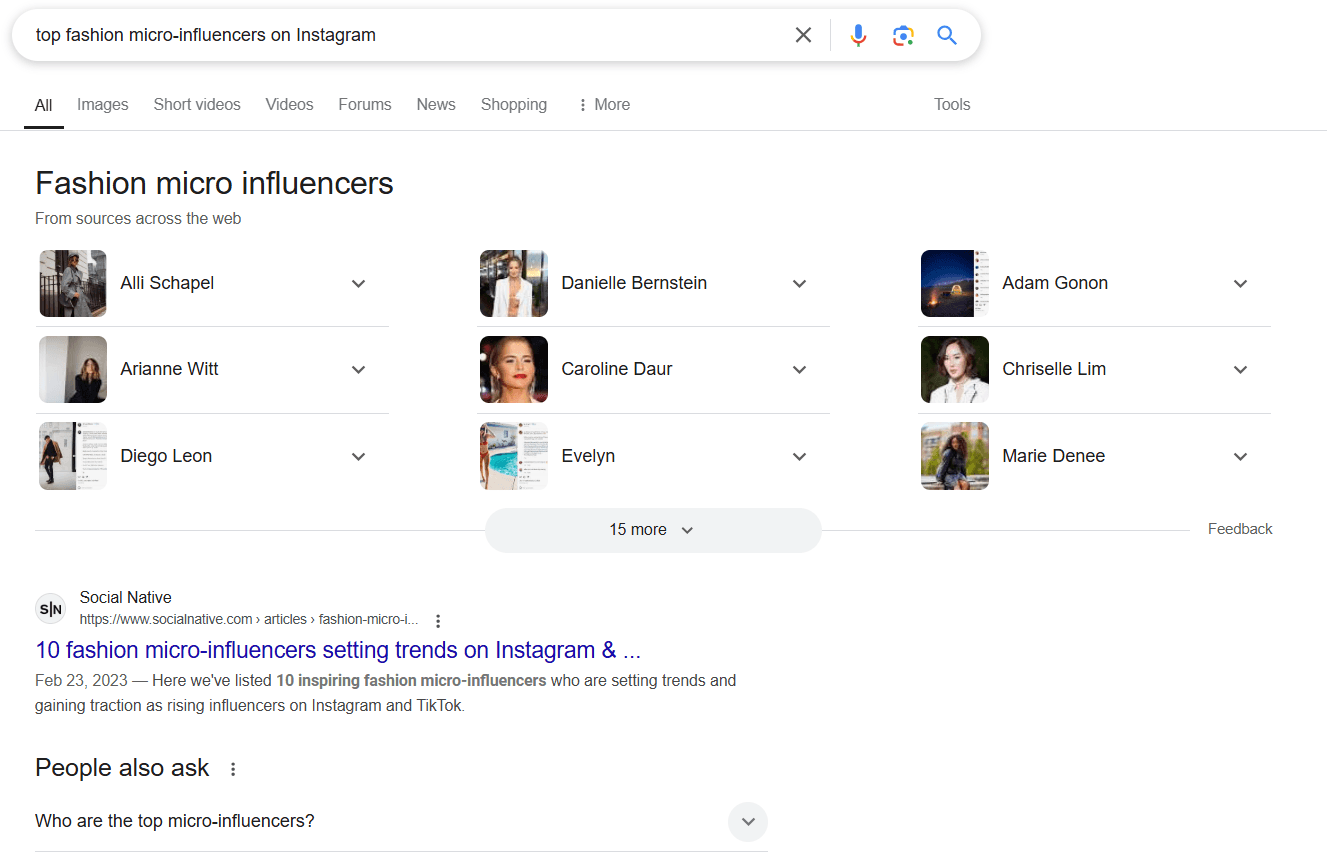Viewport: 1327px width, 853px height.
Task: Click Danielle Bernstein's thumbnail photo
Action: click(x=514, y=283)
